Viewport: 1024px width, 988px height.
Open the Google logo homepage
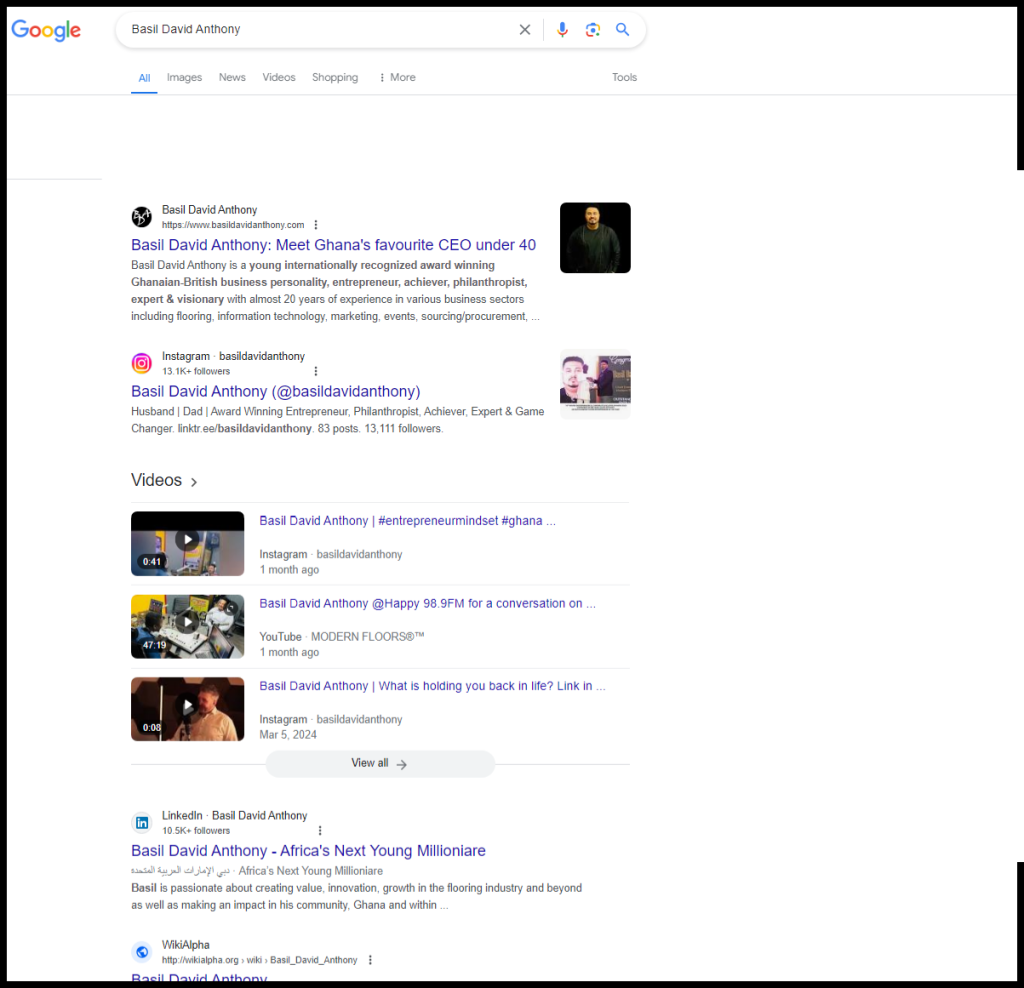46,30
